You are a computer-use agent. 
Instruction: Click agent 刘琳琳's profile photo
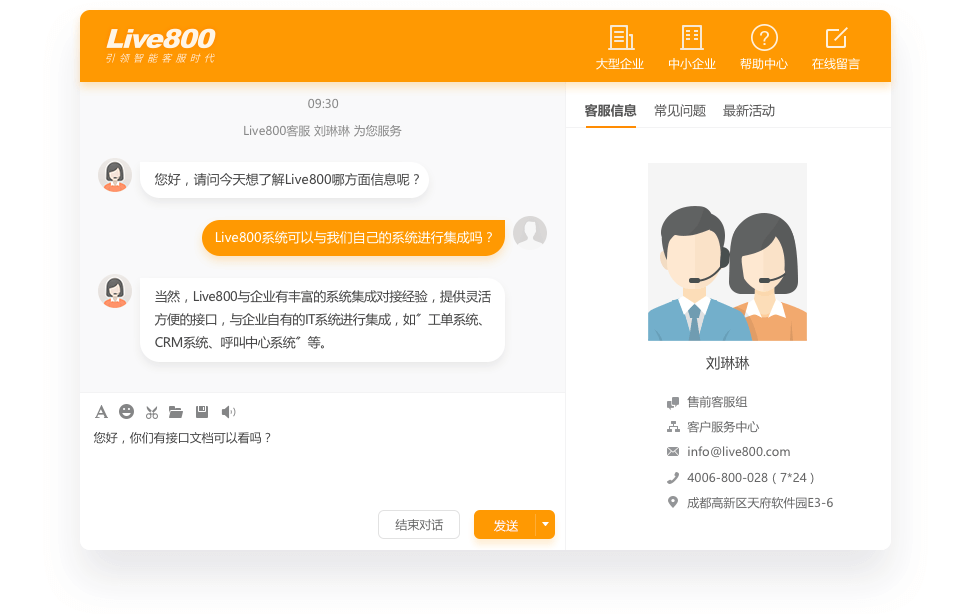click(727, 251)
